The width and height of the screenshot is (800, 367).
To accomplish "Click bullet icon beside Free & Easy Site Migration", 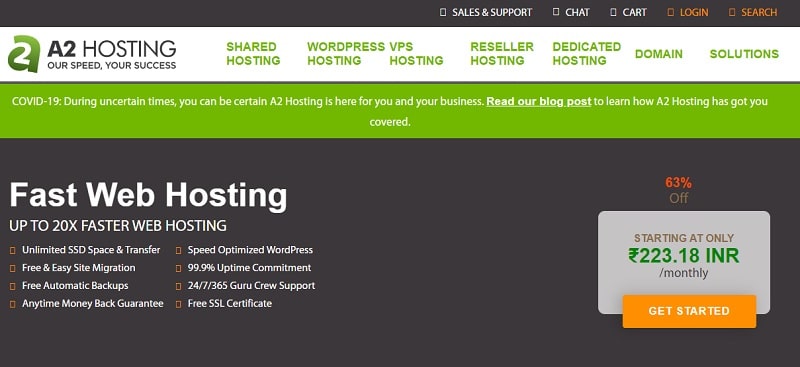I will 12,268.
